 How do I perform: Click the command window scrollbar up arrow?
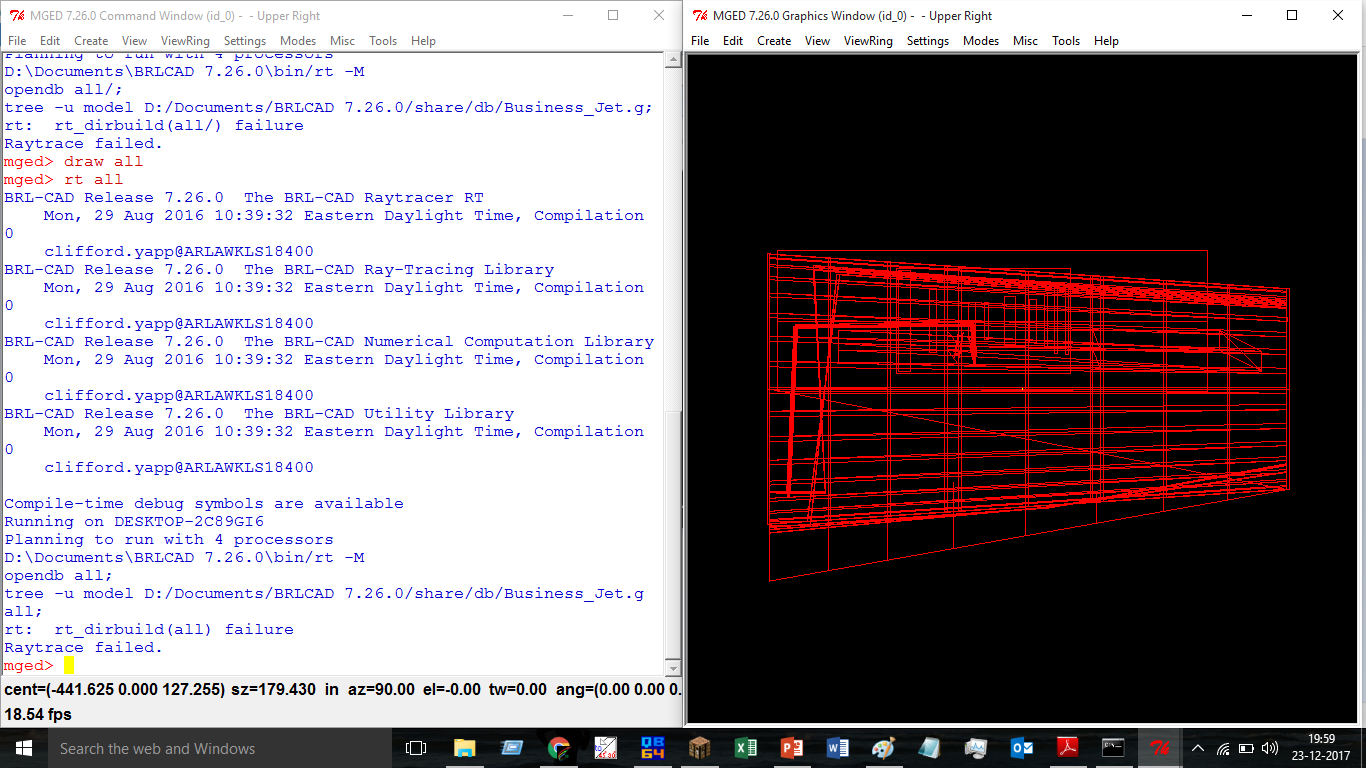[672, 61]
